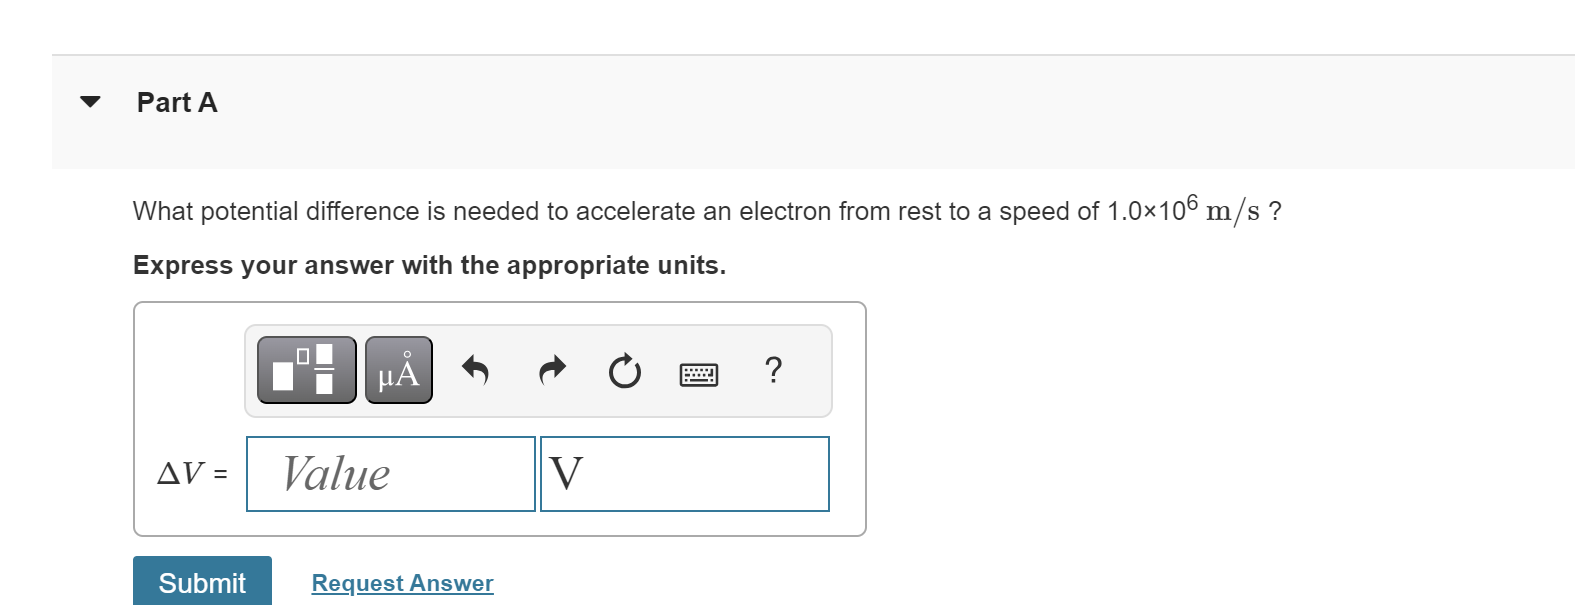Reset the answer field with circular arrow
Screen dimensions: 1575x605
622,368
